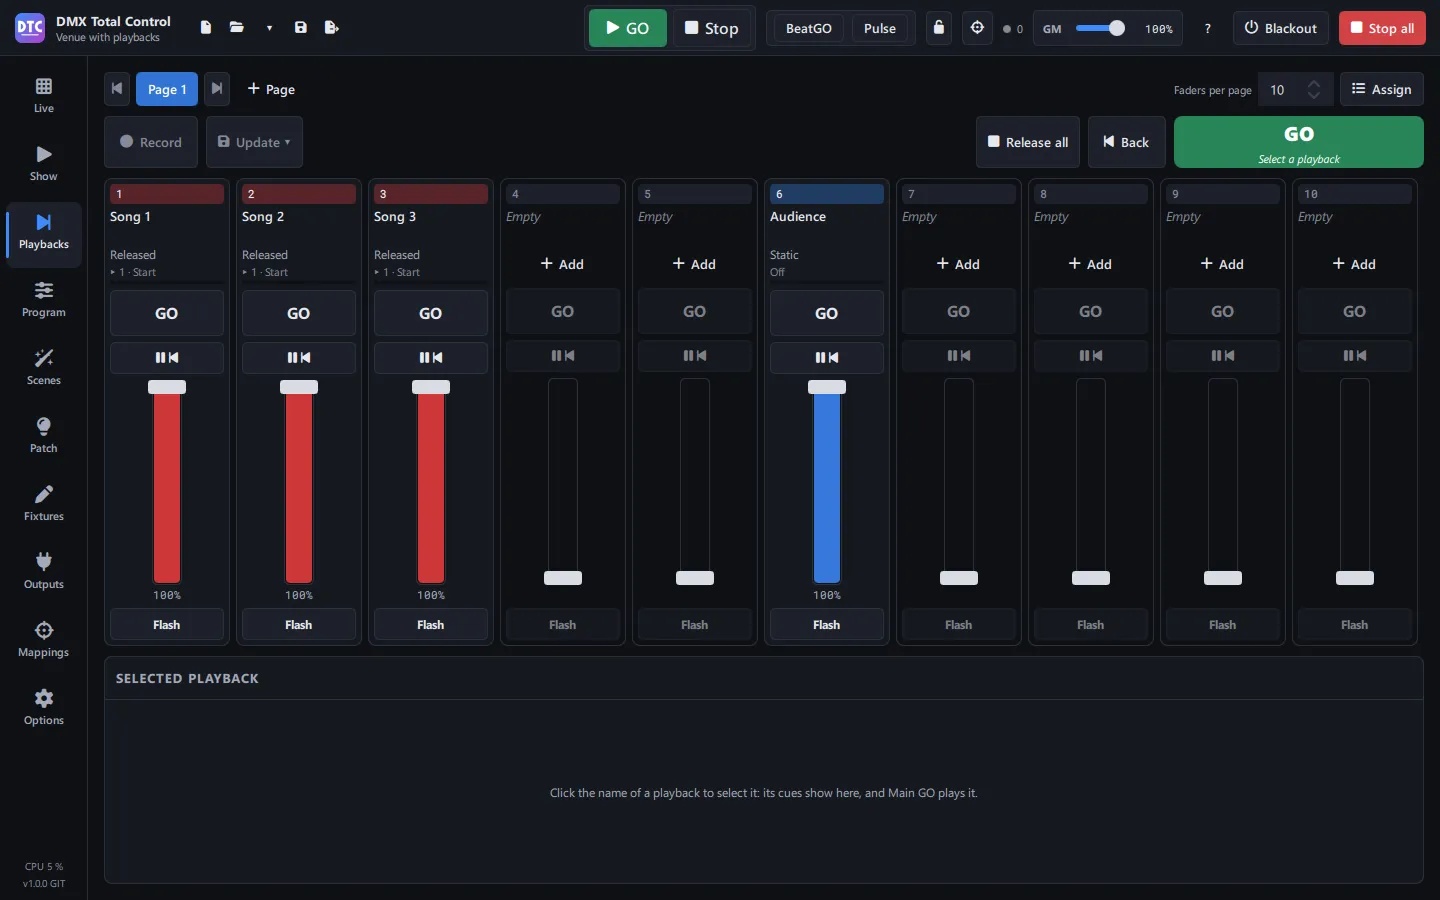Click the Faders per page field
The width and height of the screenshot is (1440, 900).
coord(1296,89)
